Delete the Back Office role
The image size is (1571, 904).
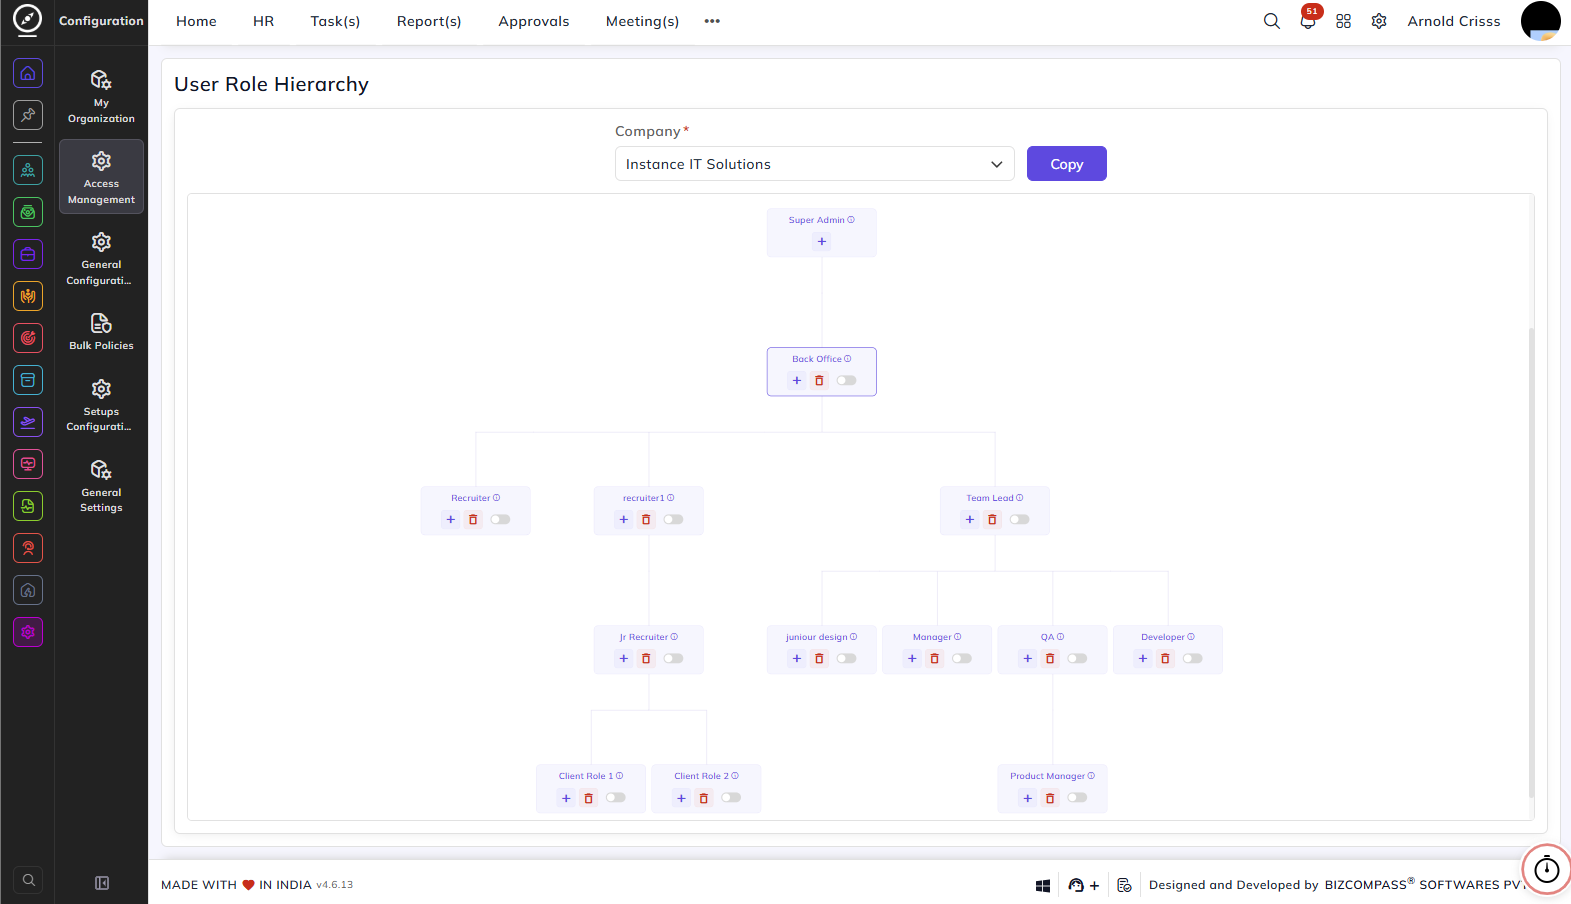coord(819,380)
